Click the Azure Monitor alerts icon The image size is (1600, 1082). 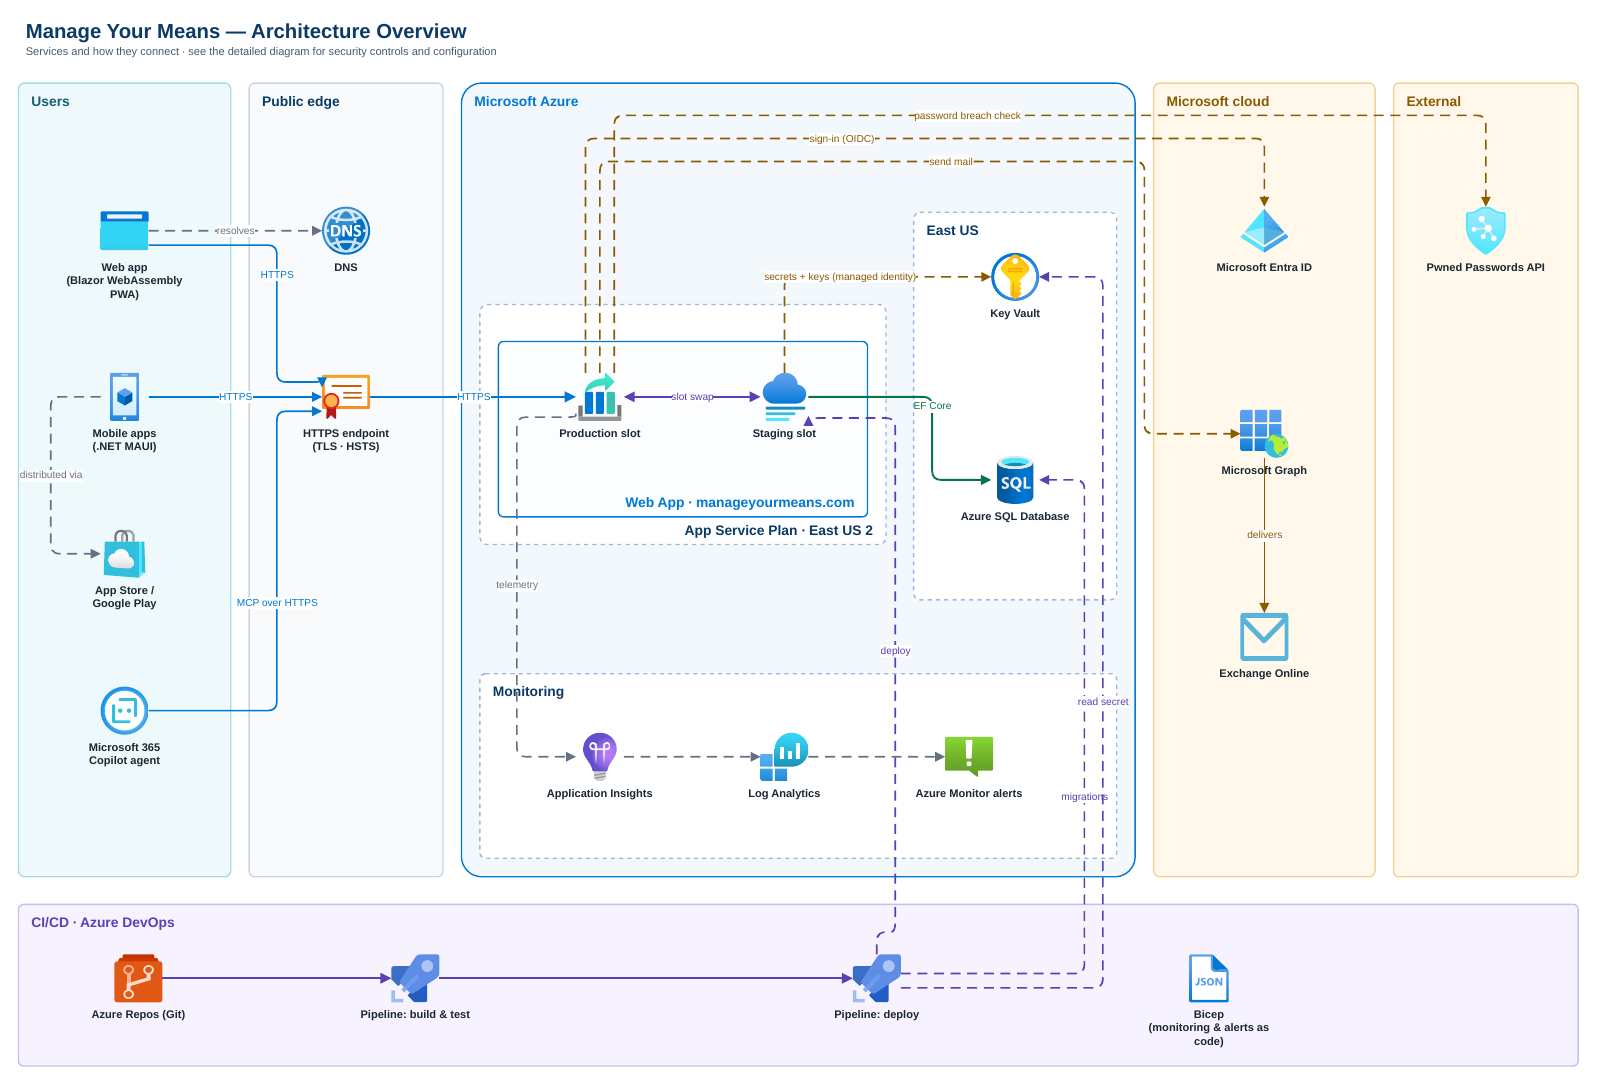click(969, 757)
